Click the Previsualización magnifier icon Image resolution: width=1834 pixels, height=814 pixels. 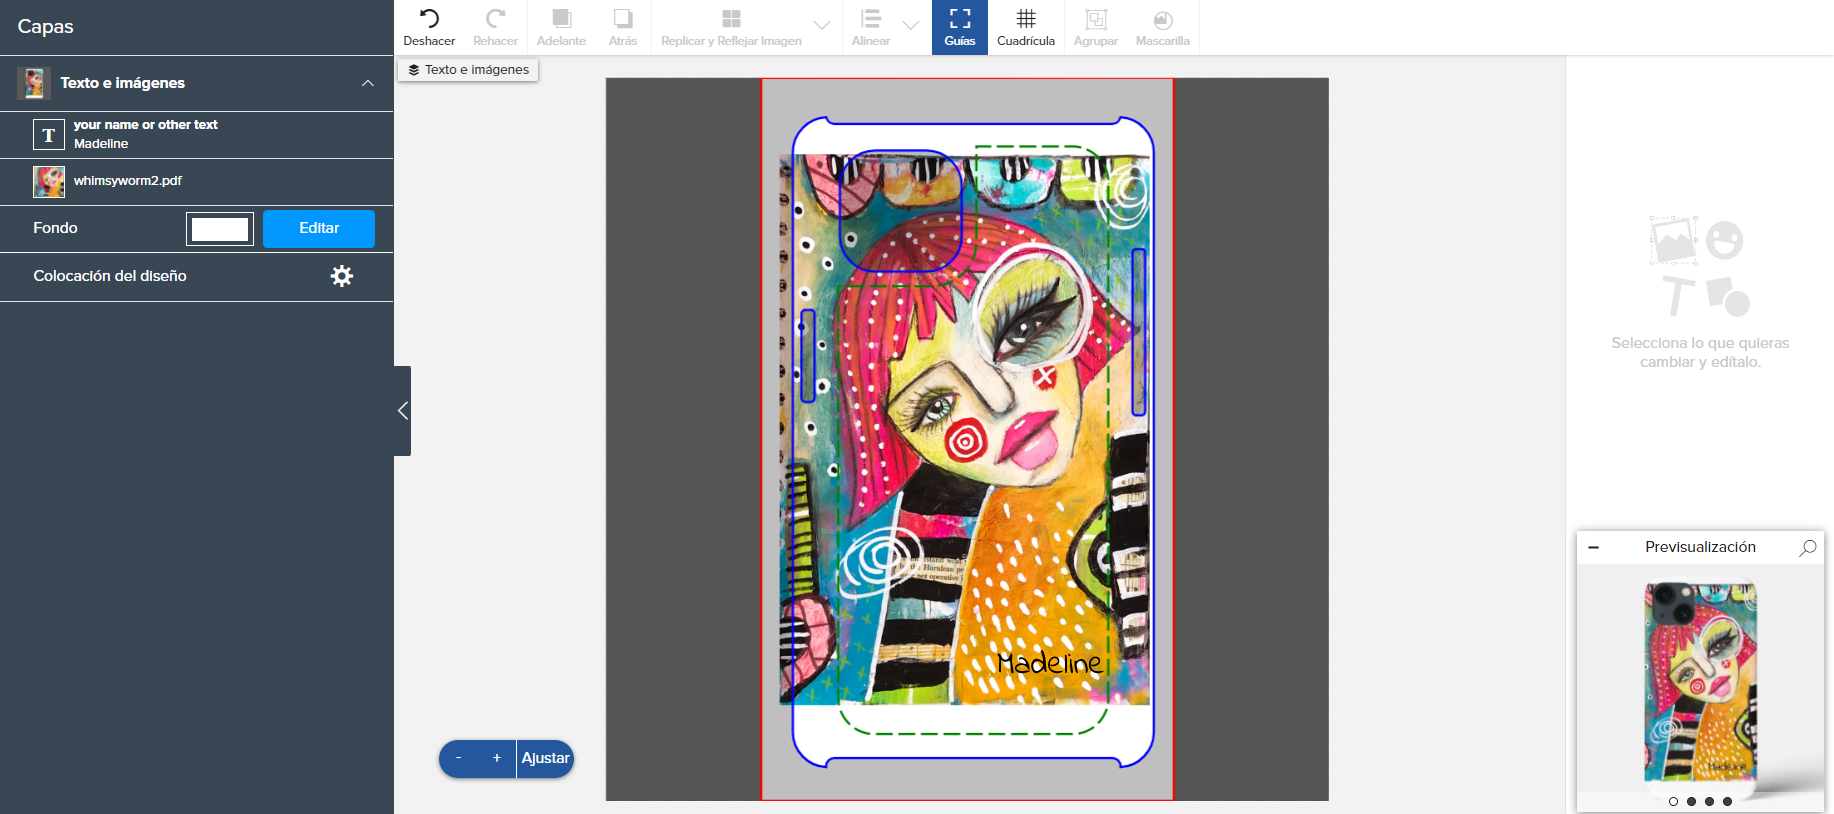point(1808,548)
